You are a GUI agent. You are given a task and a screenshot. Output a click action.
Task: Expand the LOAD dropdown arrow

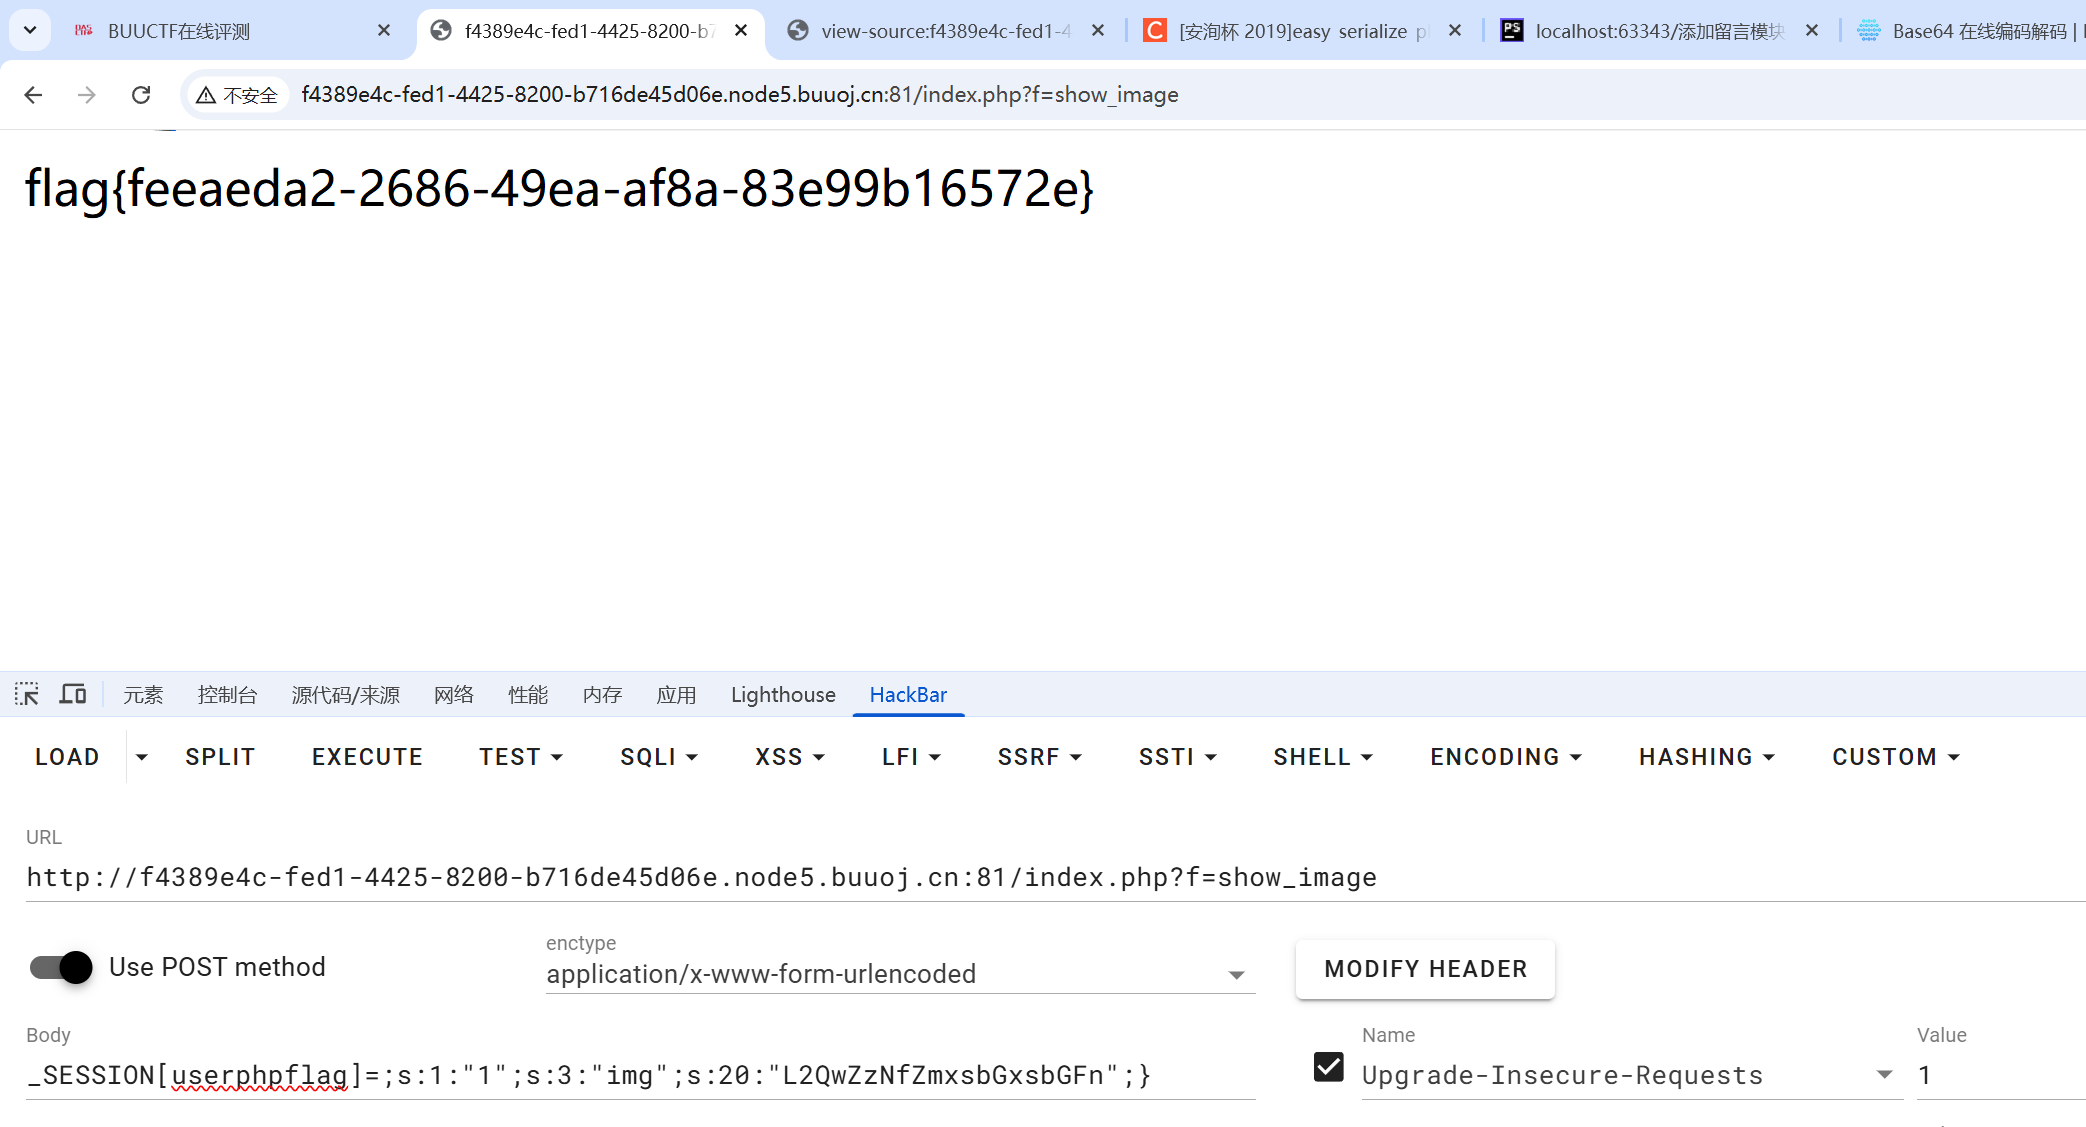(142, 757)
